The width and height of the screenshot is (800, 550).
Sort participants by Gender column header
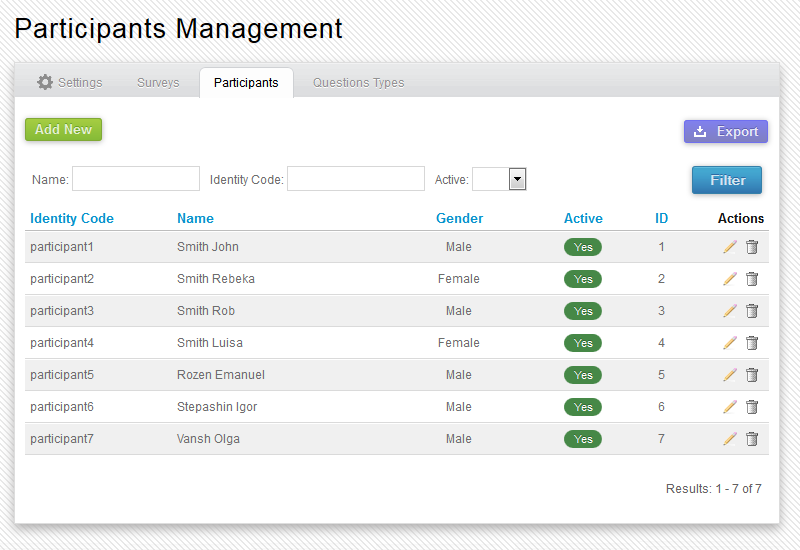pos(459,218)
